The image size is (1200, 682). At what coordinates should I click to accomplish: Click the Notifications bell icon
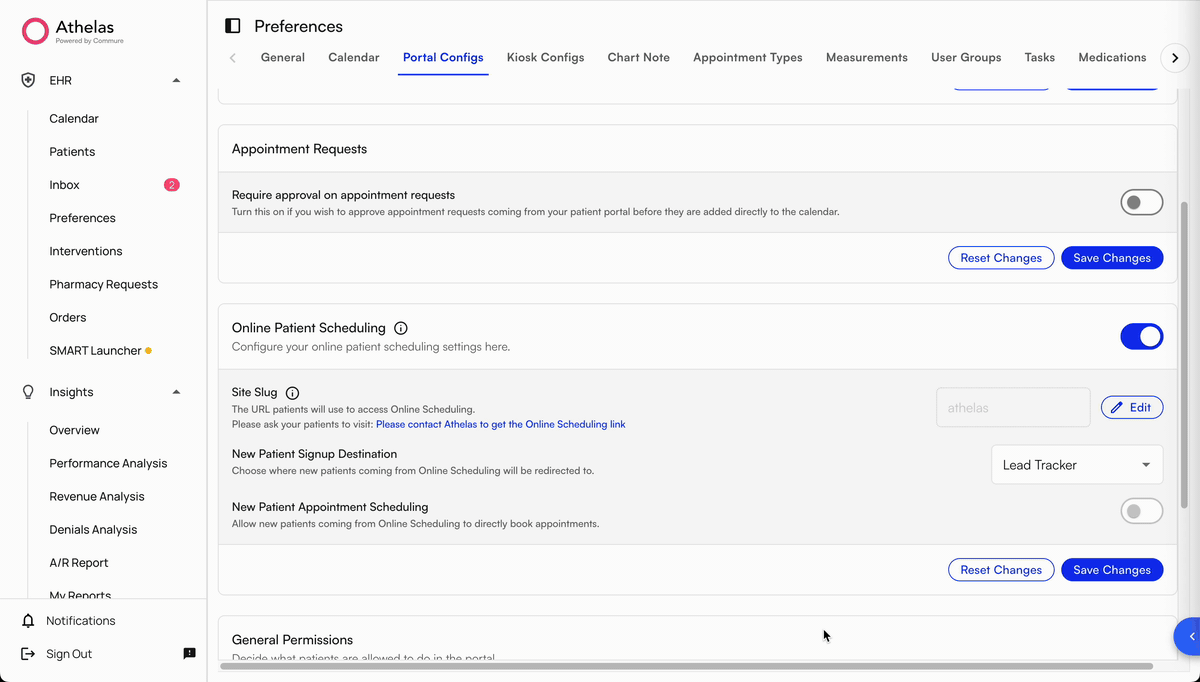[28, 621]
